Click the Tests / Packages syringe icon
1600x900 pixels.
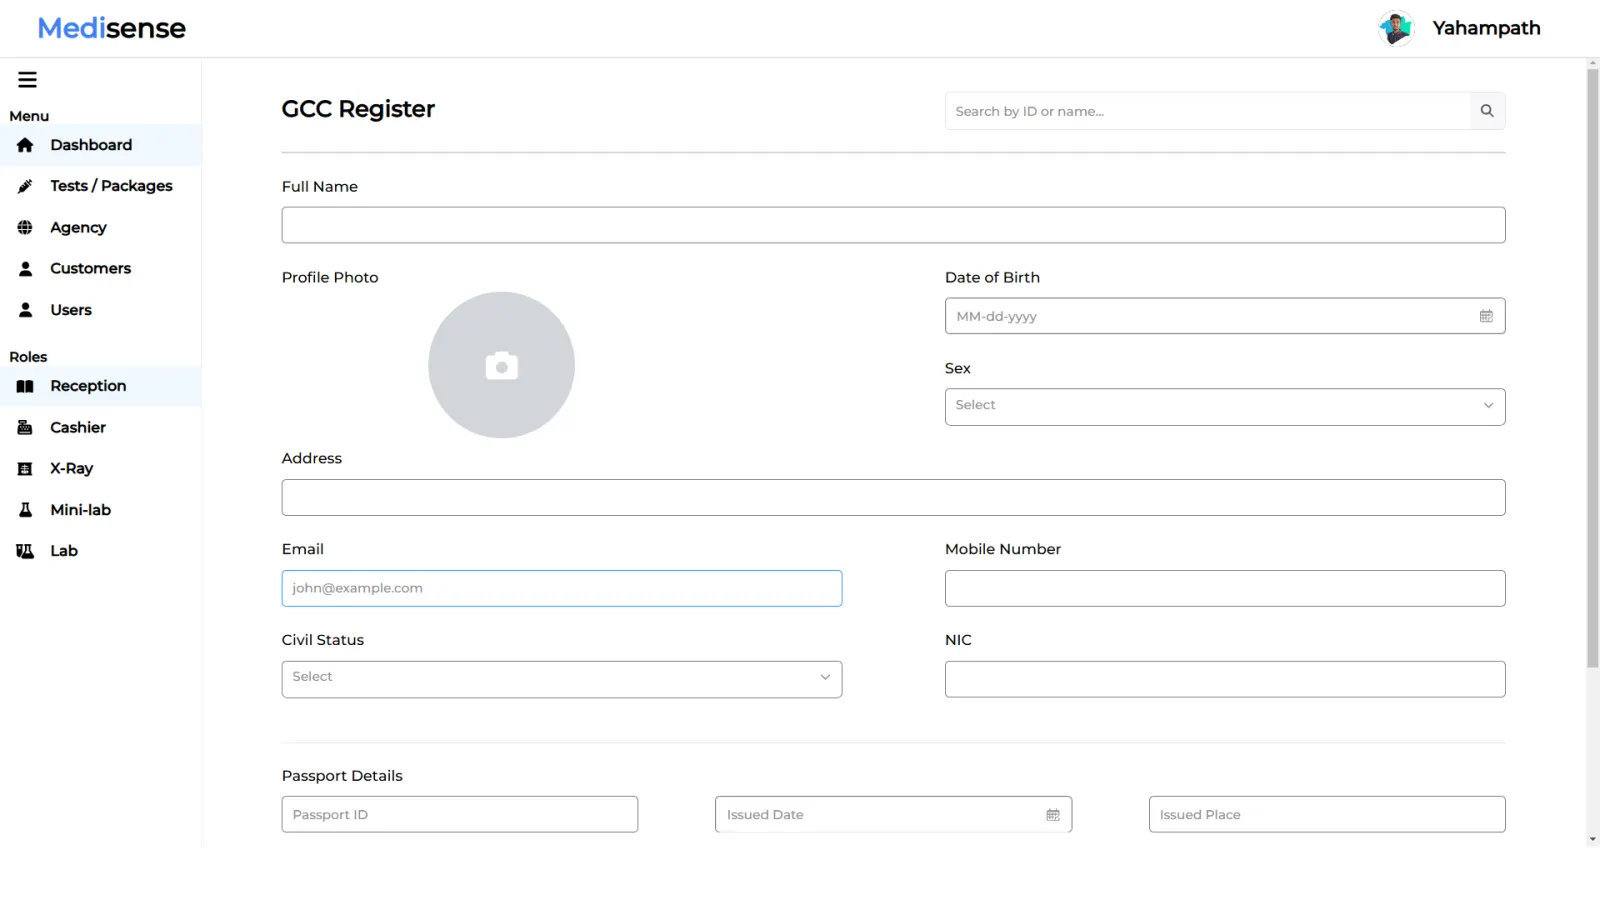(25, 186)
